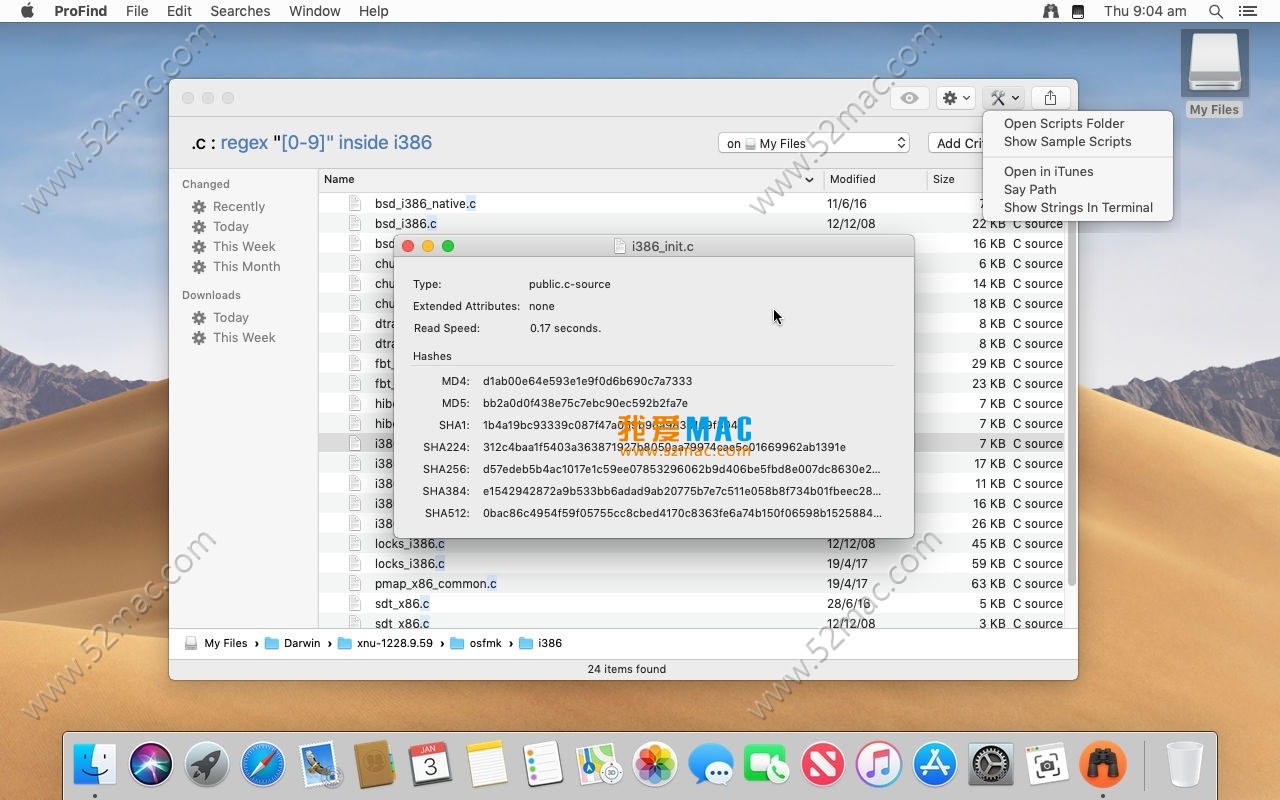This screenshot has height=800, width=1280.
Task: Click osfmk folder in path bar
Action: 476,643
